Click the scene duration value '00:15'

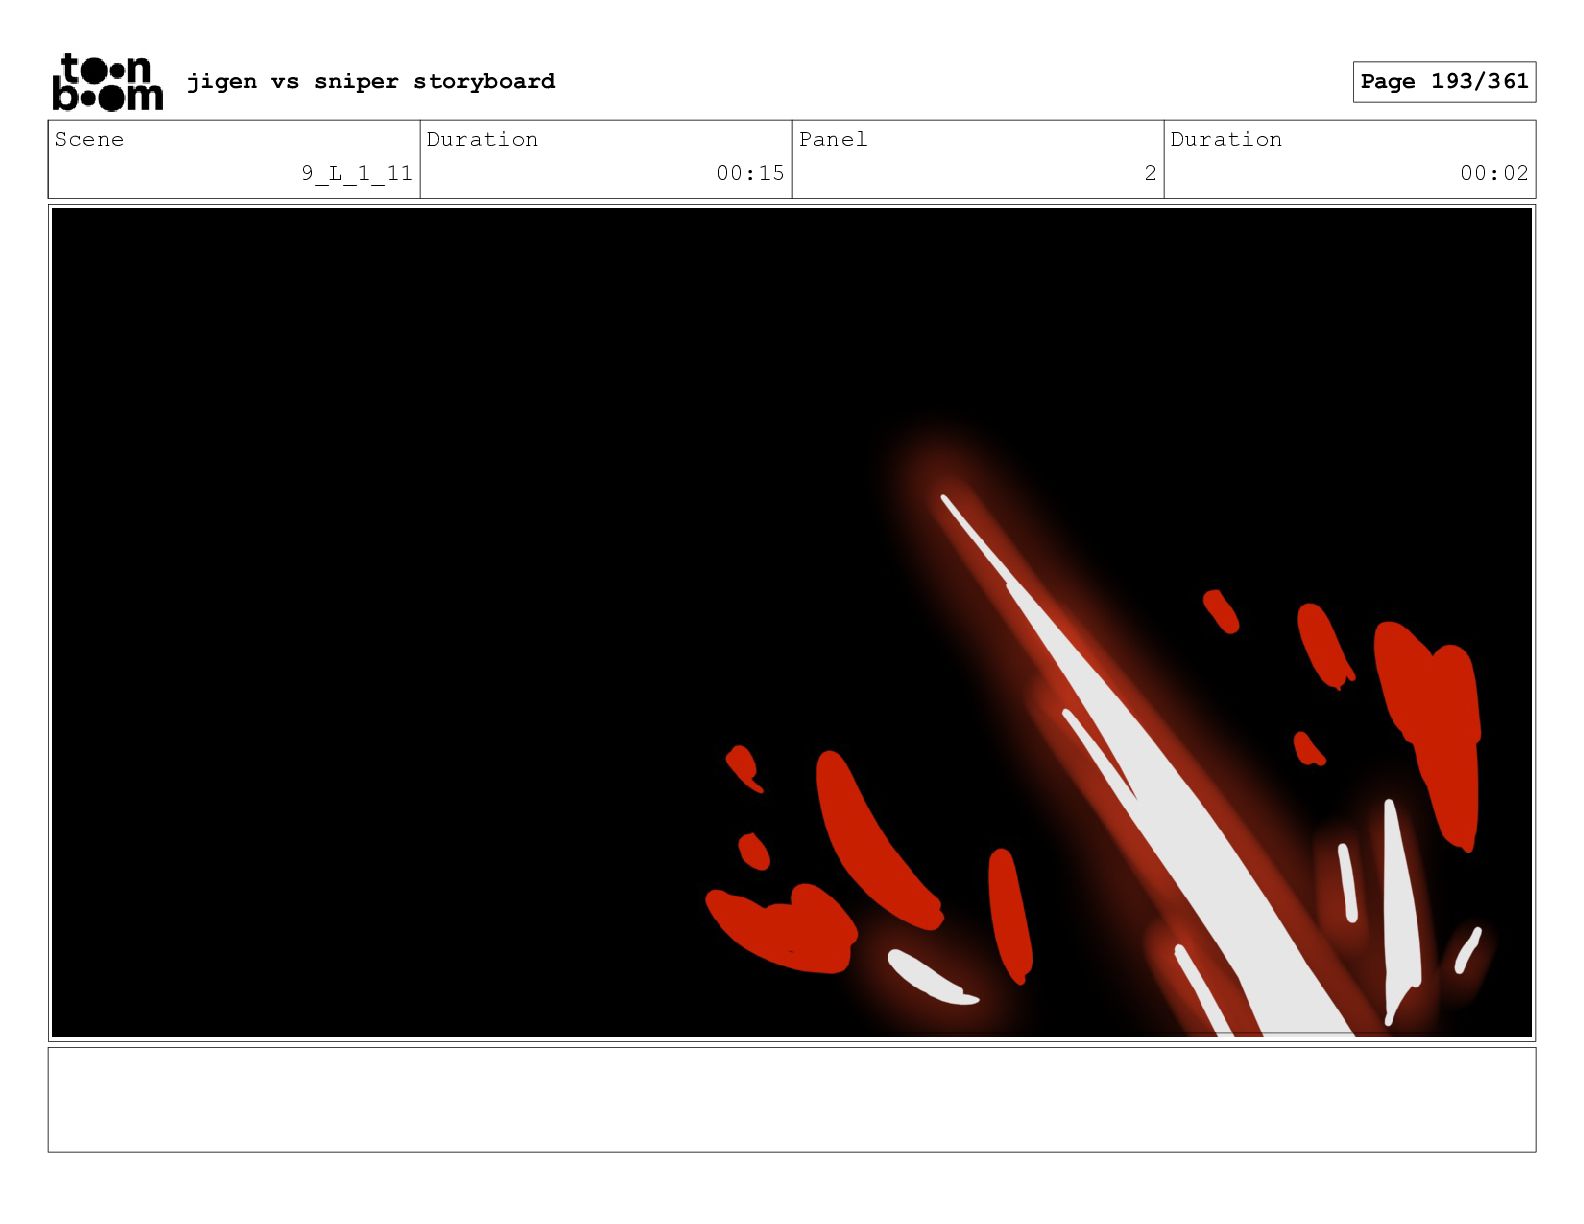[750, 173]
